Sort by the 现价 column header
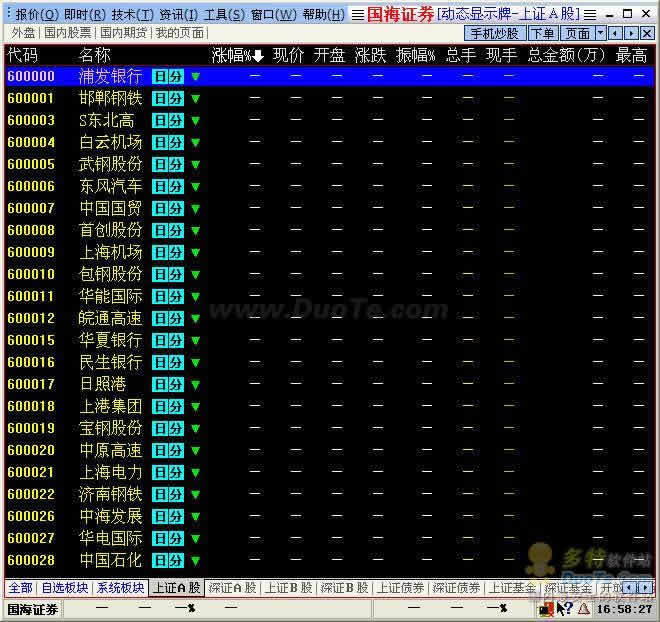Screen dimensions: 660x622 (288, 56)
